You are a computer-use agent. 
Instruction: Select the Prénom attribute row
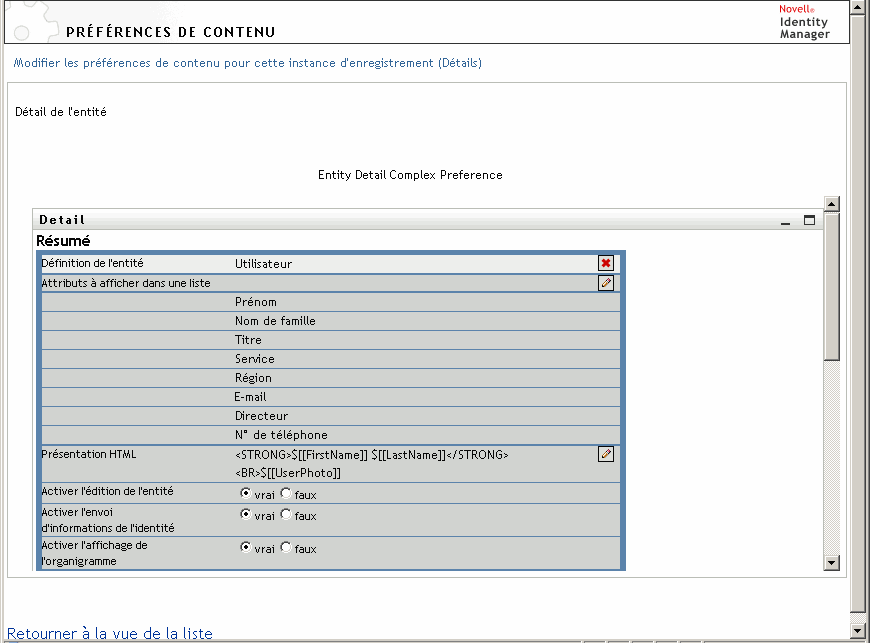[x=256, y=302]
